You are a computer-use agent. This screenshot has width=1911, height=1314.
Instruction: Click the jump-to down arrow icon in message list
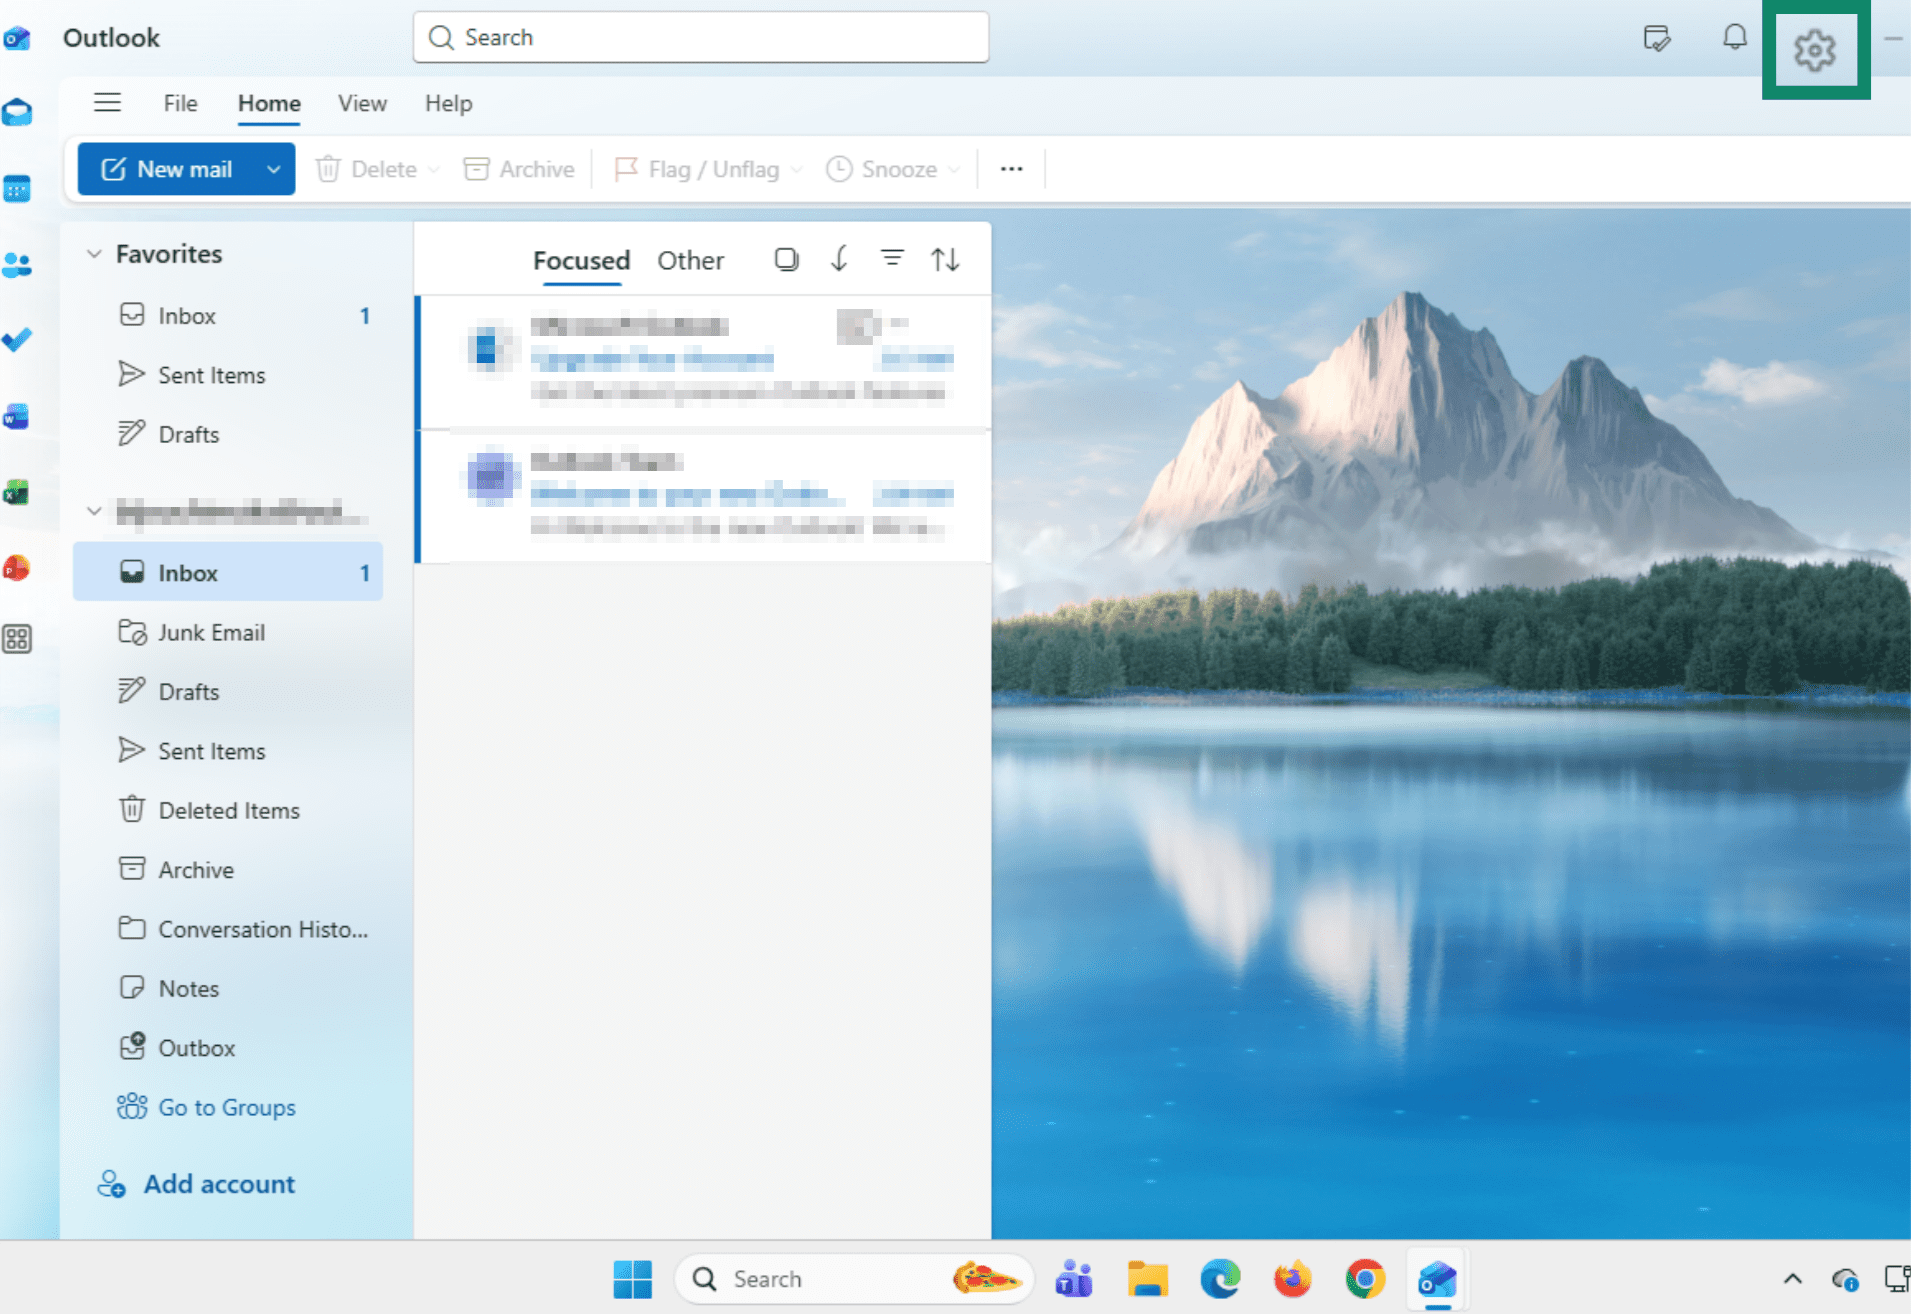click(839, 260)
